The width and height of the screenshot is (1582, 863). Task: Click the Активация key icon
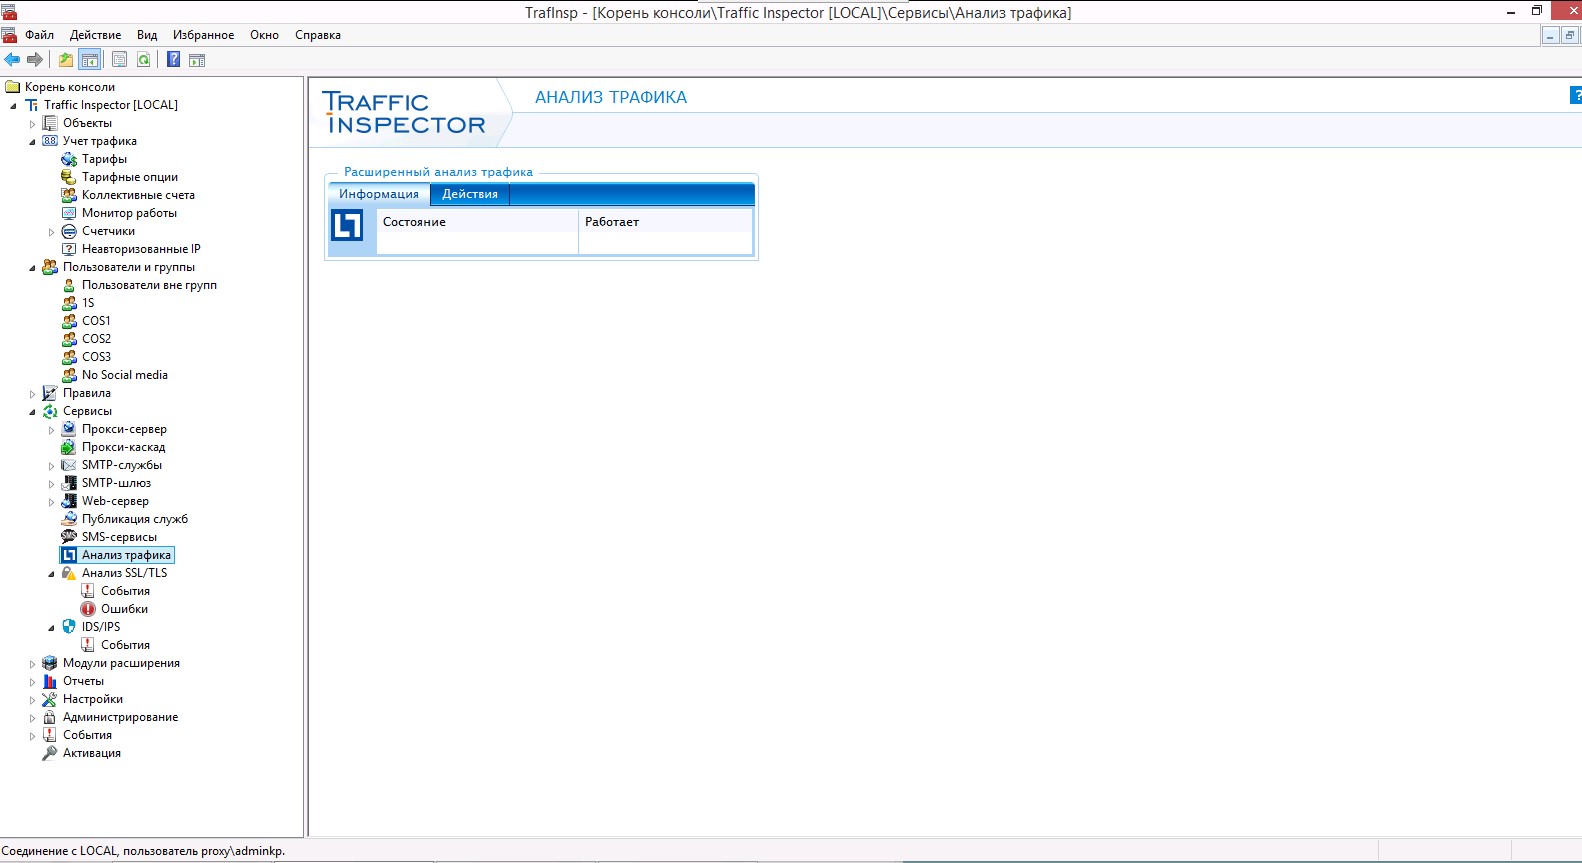(x=50, y=753)
